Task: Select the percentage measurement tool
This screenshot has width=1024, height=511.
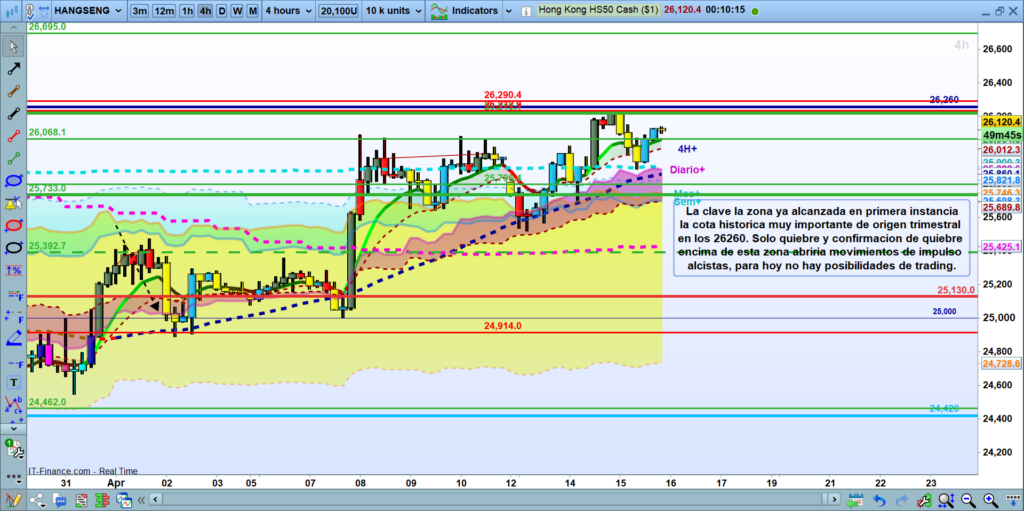Action: 13,270
